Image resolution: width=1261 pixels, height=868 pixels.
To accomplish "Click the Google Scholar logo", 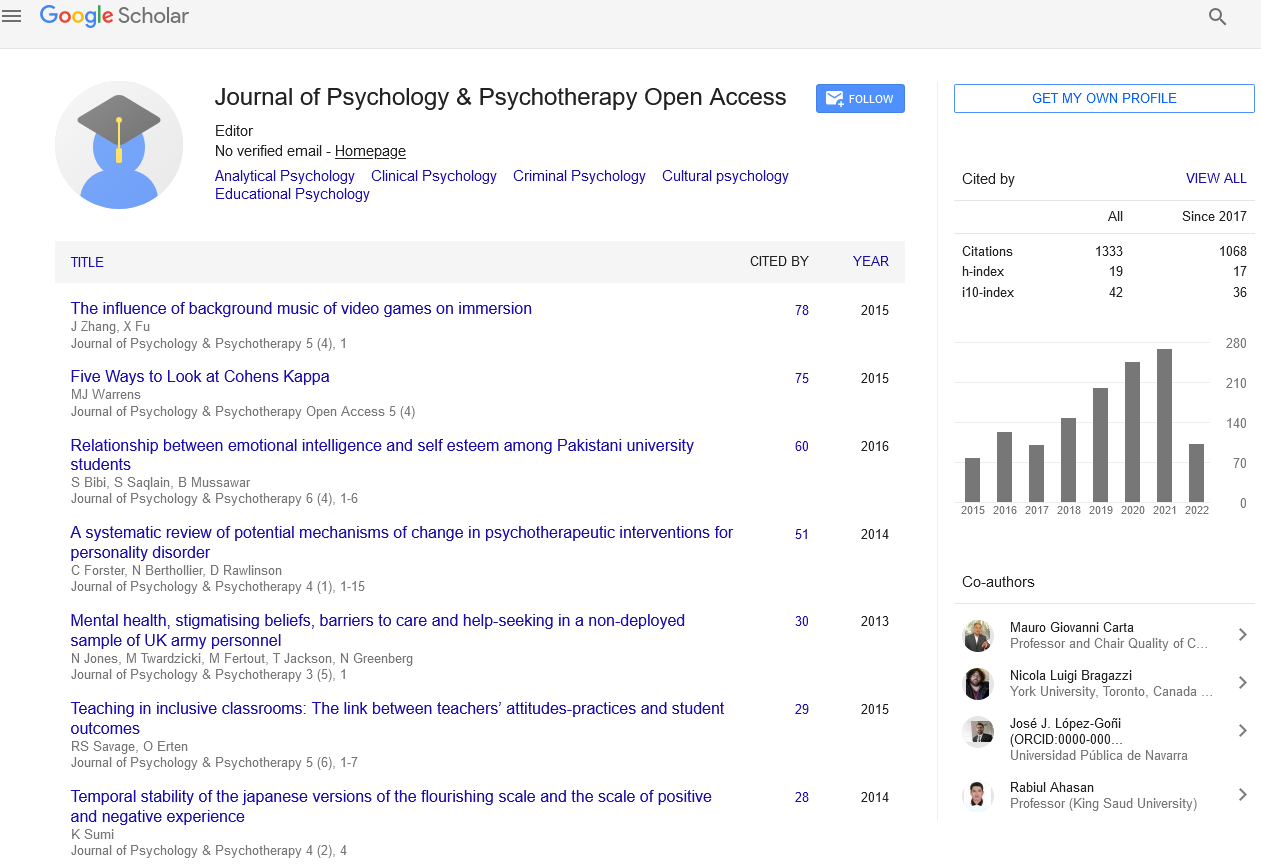I will tap(114, 16).
